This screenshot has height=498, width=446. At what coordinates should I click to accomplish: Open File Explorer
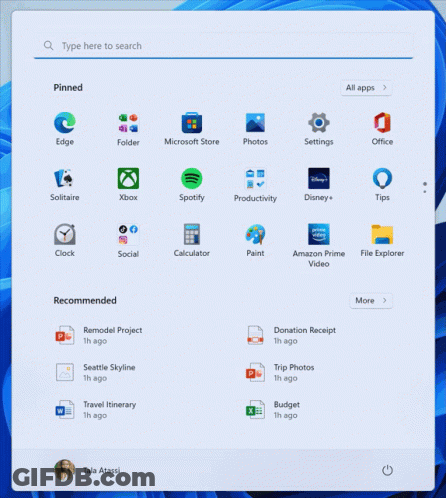382,240
